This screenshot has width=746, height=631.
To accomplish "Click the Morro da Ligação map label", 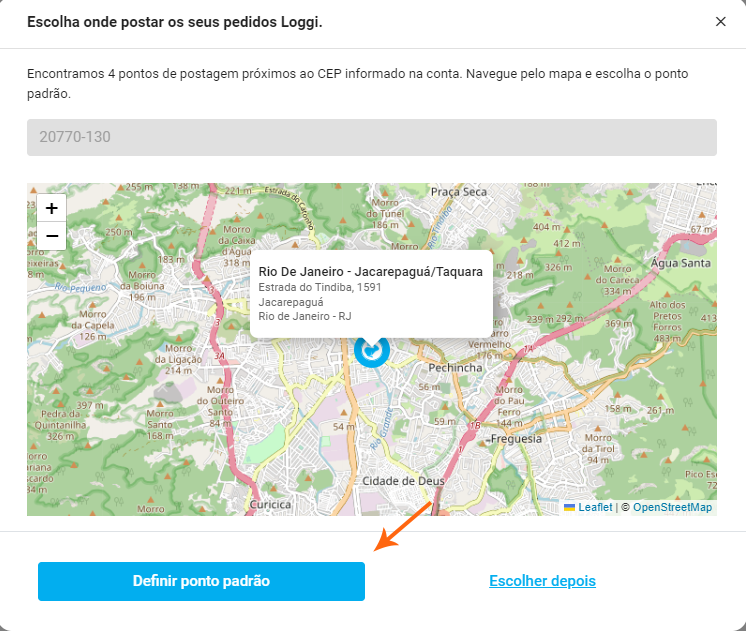I will point(178,359).
